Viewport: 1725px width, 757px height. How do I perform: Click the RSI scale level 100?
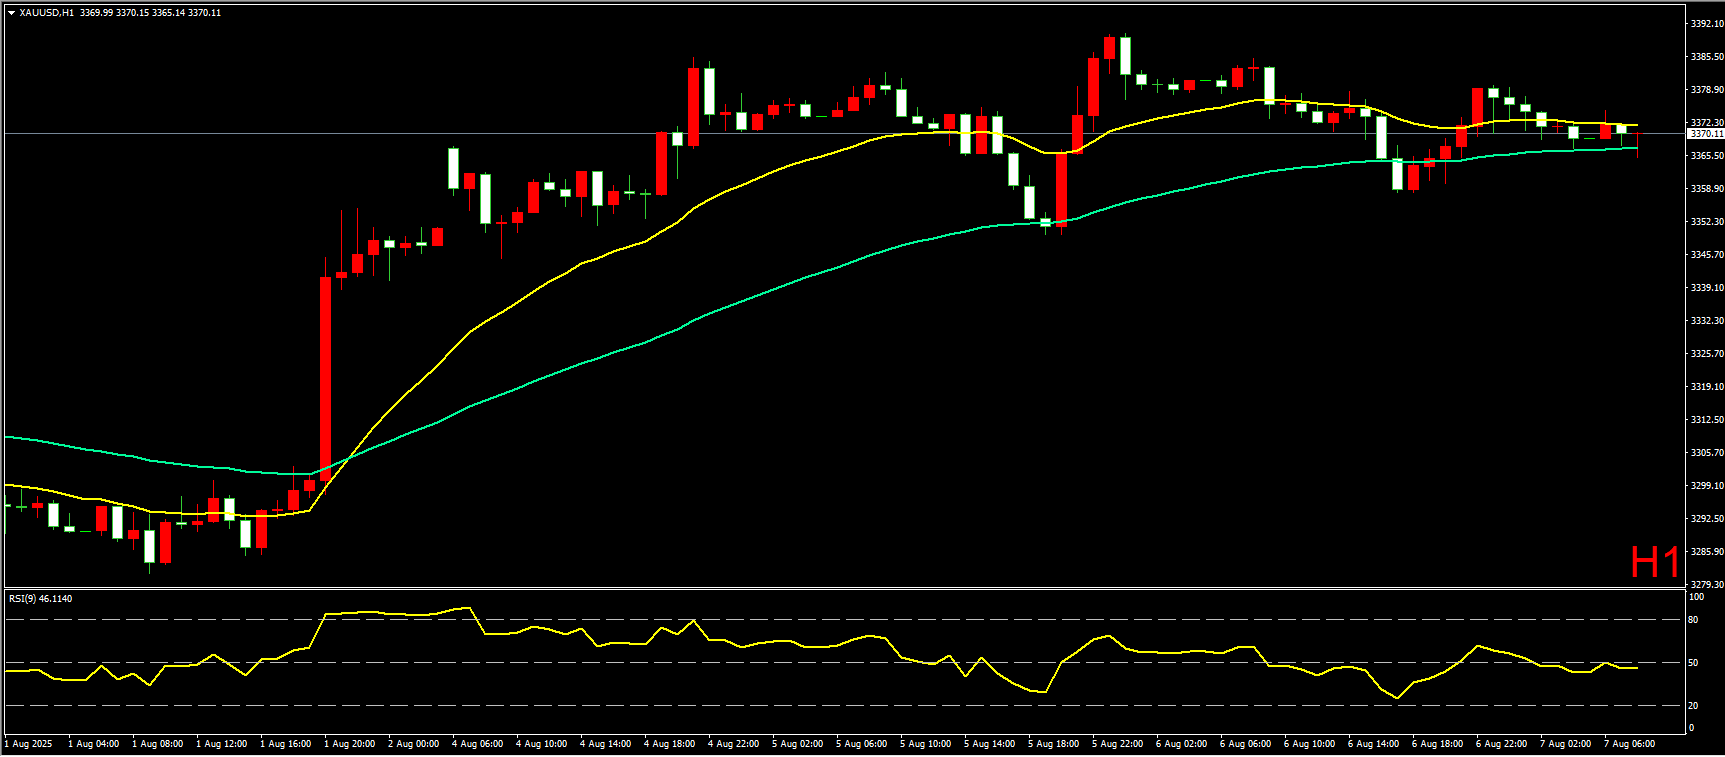tap(1696, 597)
